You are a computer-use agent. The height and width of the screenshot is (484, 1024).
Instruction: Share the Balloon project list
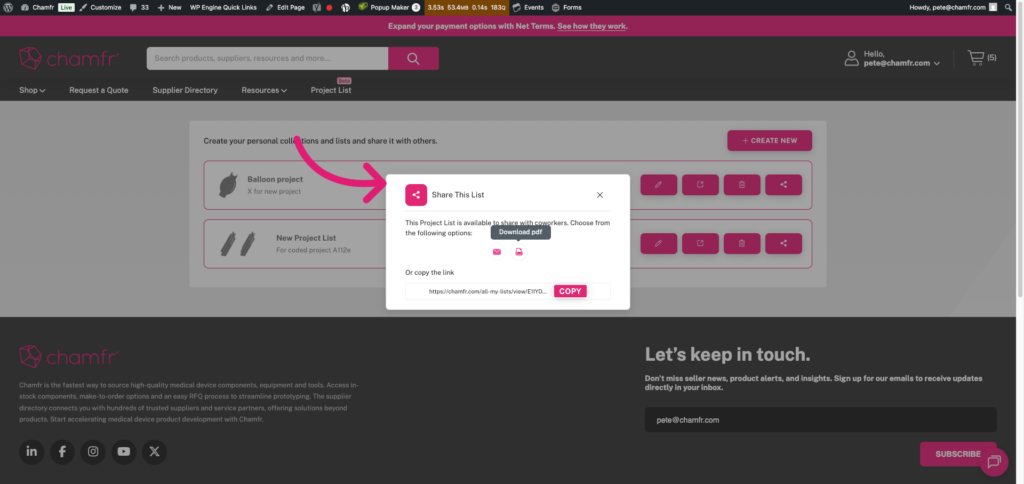point(784,185)
